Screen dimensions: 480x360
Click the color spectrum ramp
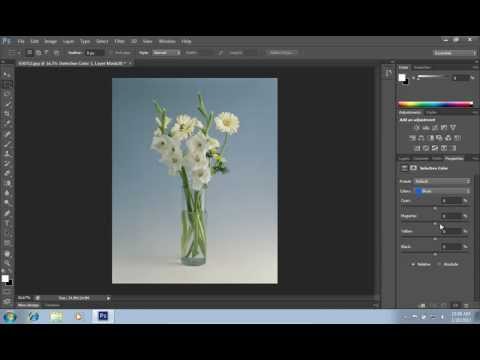point(436,104)
